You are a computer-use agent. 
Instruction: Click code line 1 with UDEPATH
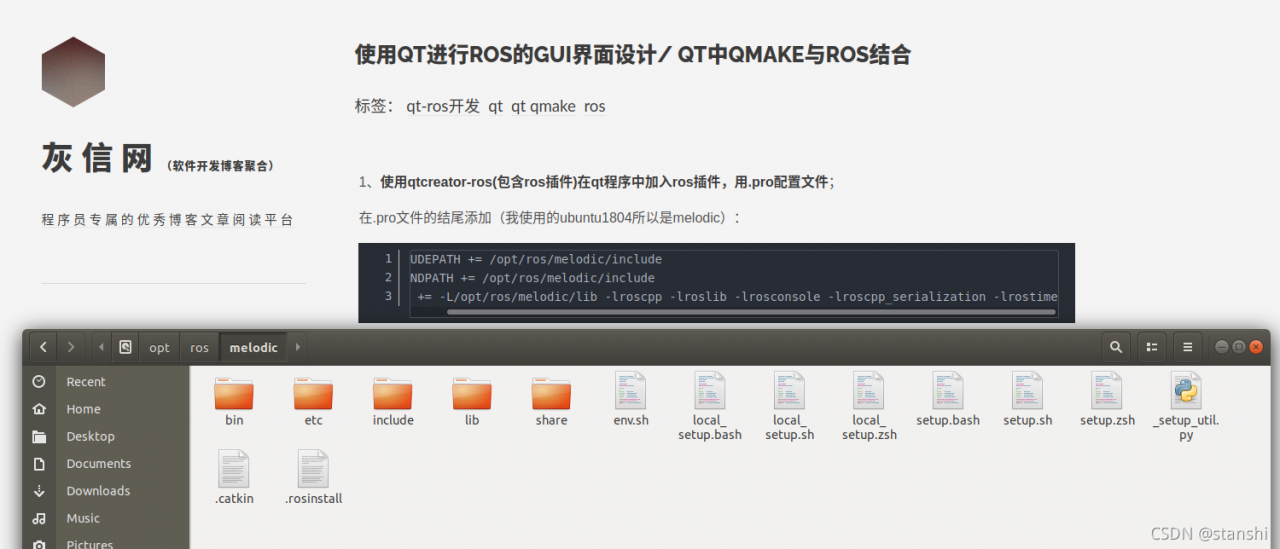tap(536, 259)
